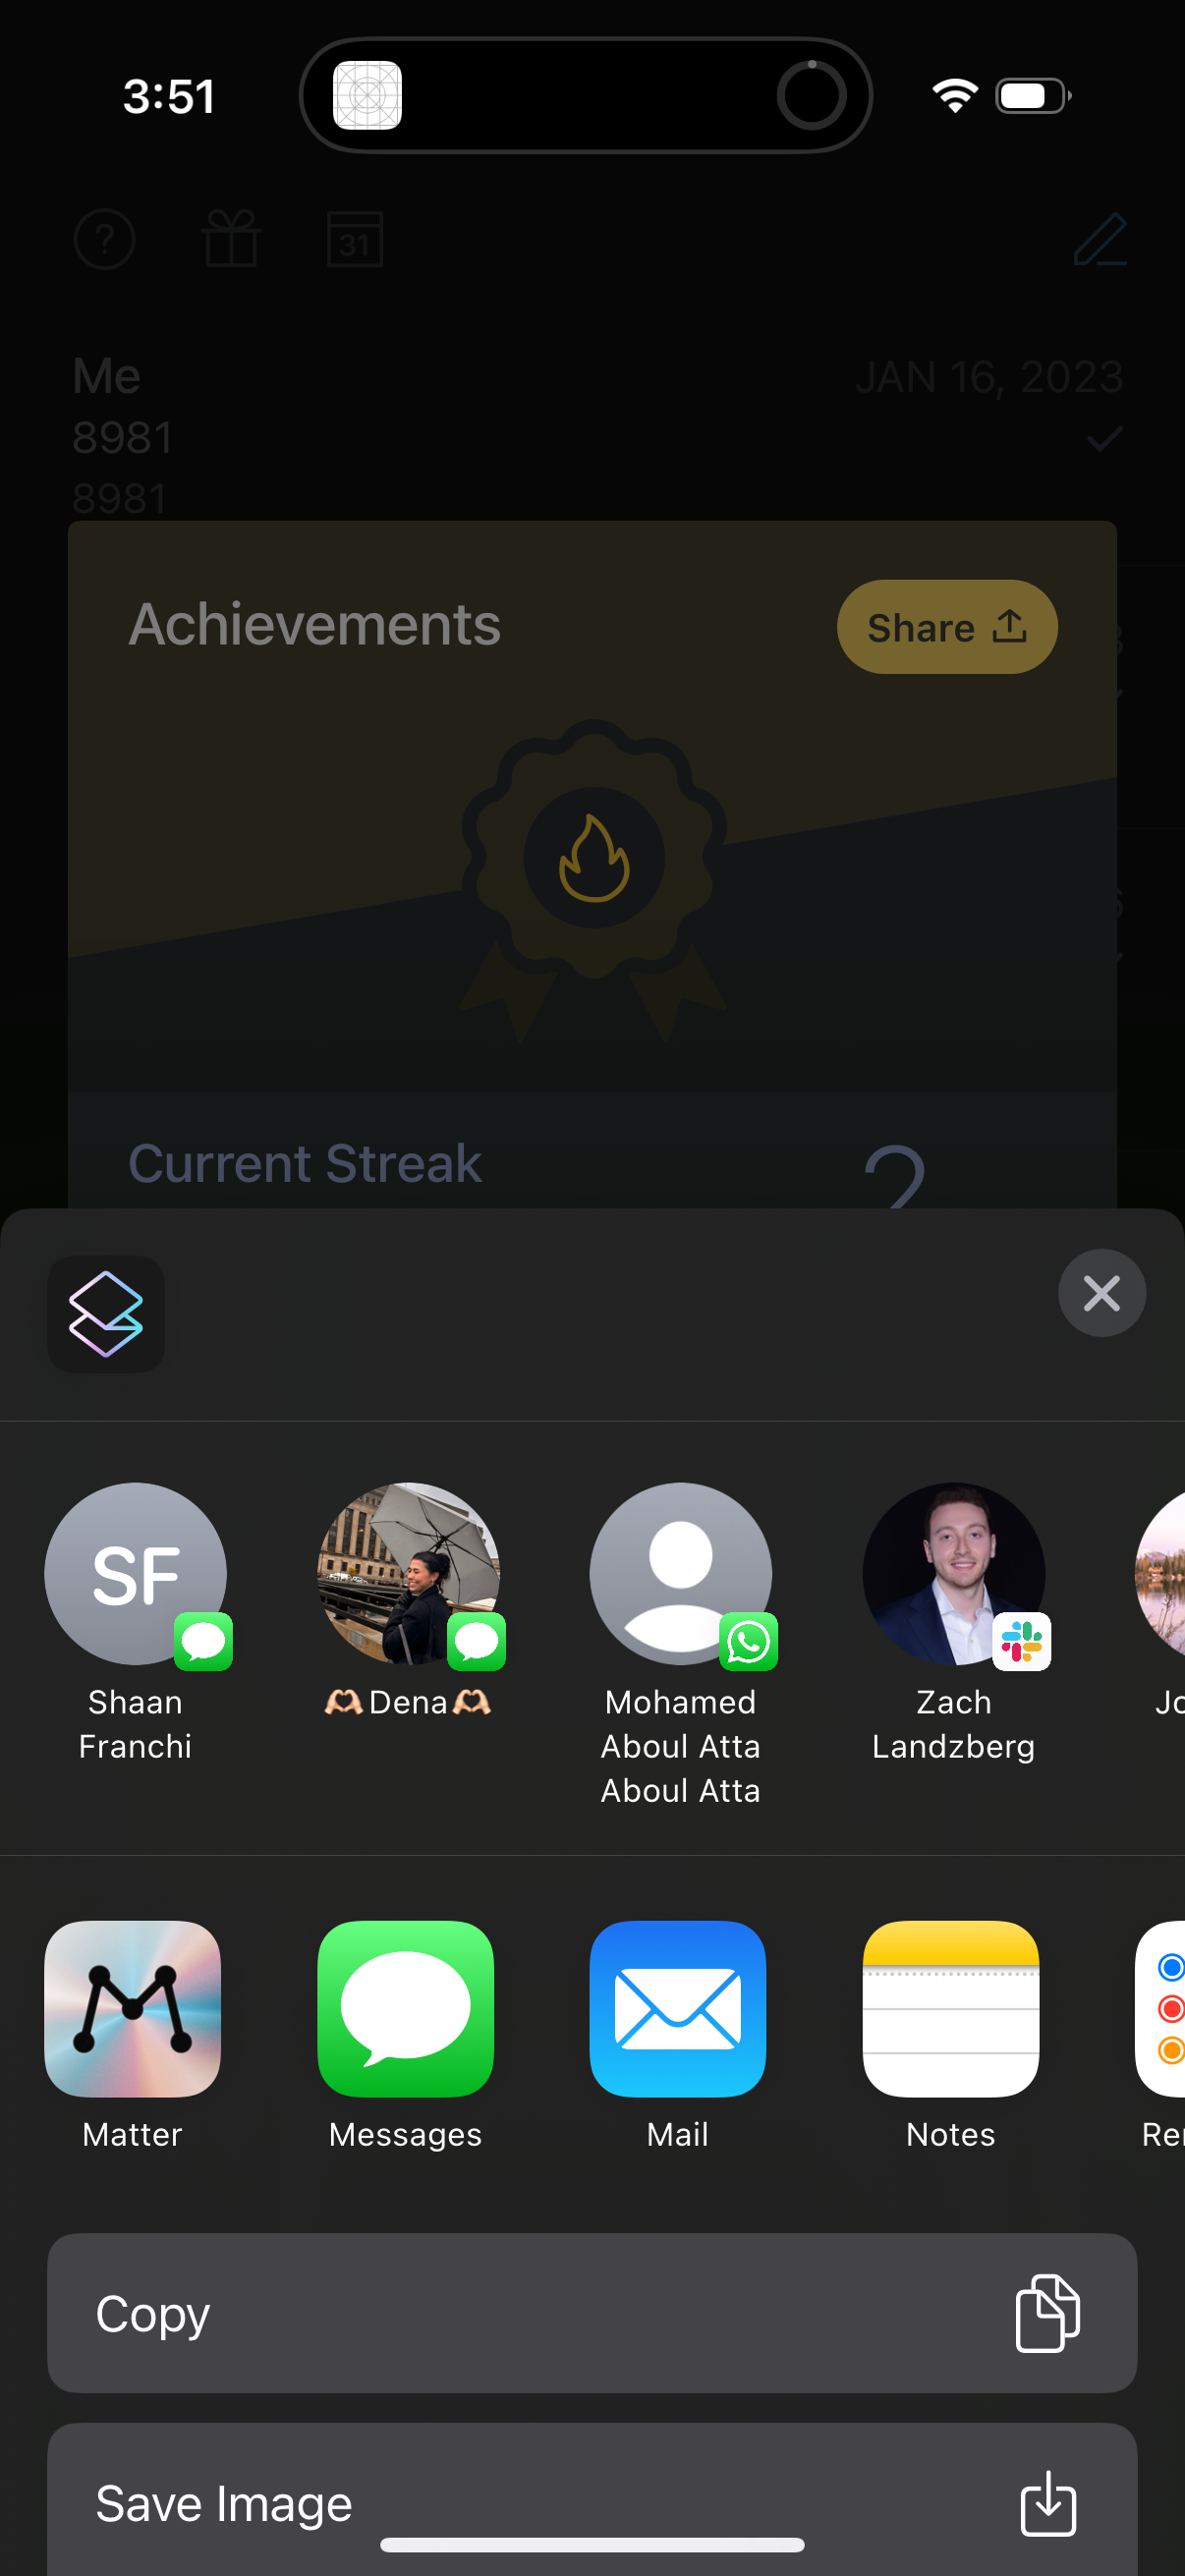The height and width of the screenshot is (2576, 1185).
Task: Open the gift icon
Action: [231, 239]
